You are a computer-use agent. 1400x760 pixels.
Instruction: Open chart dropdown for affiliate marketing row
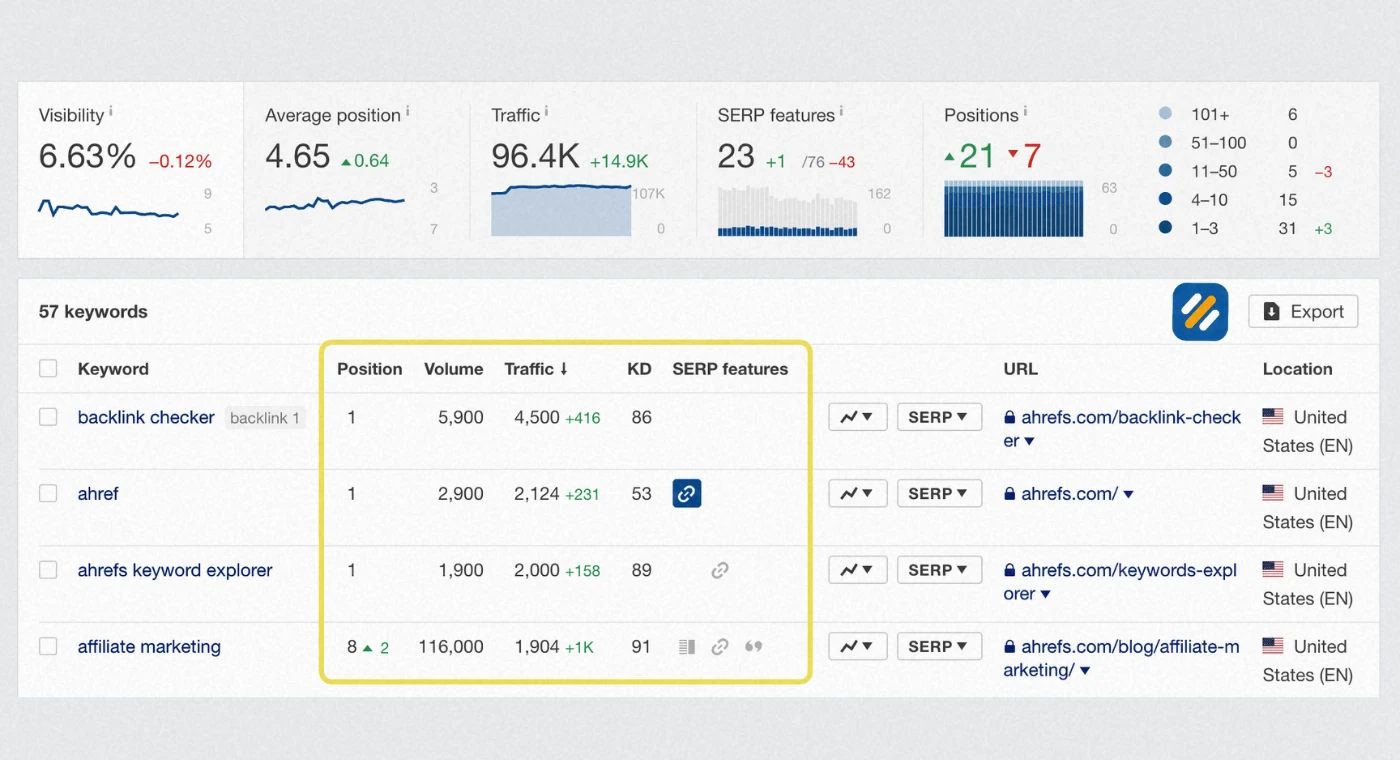pyautogui.click(x=858, y=646)
